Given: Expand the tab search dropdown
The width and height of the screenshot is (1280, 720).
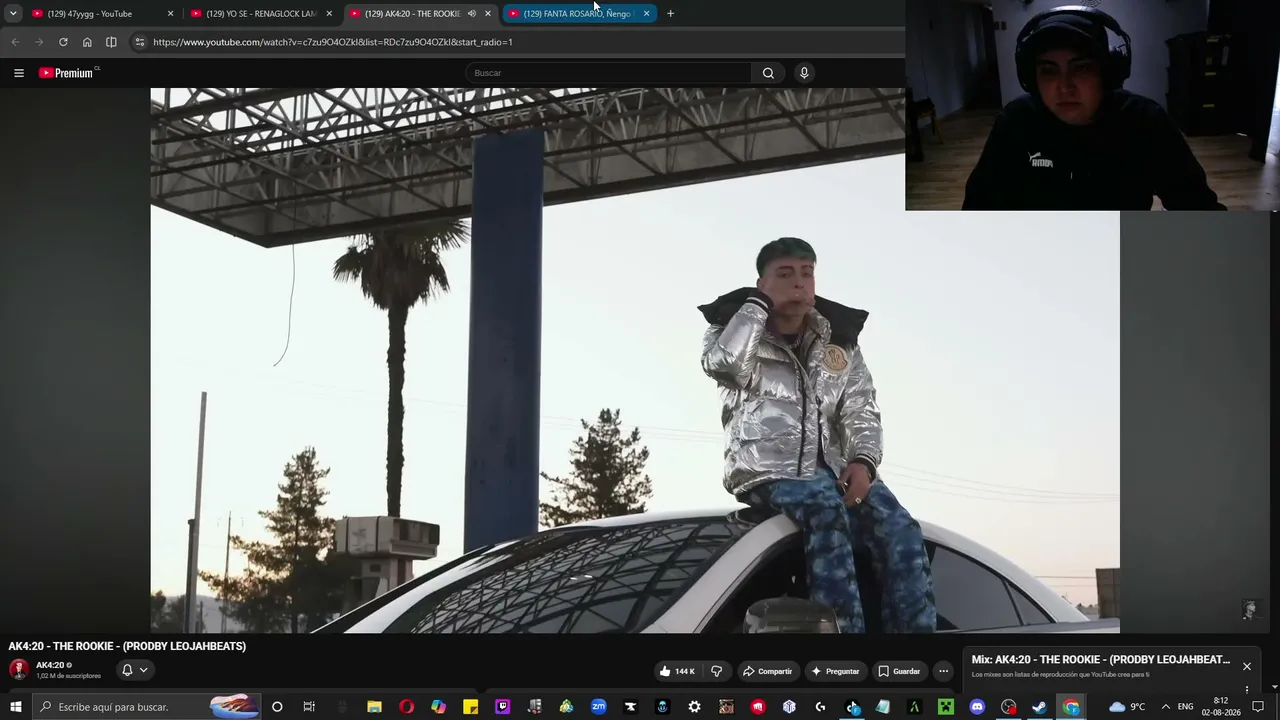Looking at the screenshot, I should pyautogui.click(x=13, y=14).
